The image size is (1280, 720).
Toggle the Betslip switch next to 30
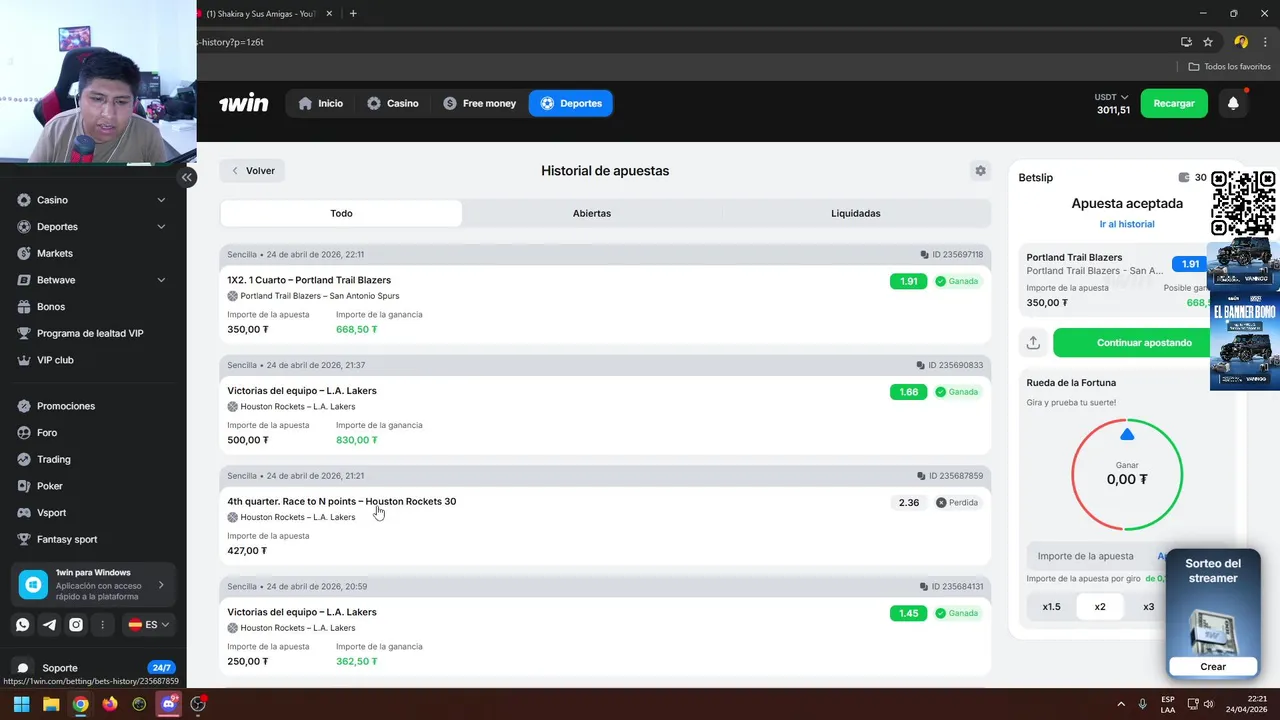pos(1185,177)
